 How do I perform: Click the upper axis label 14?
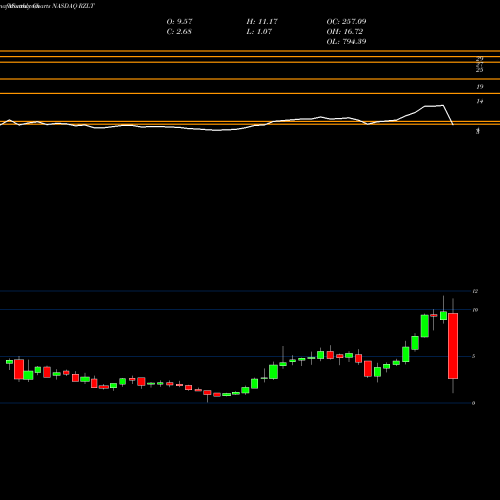[480, 101]
